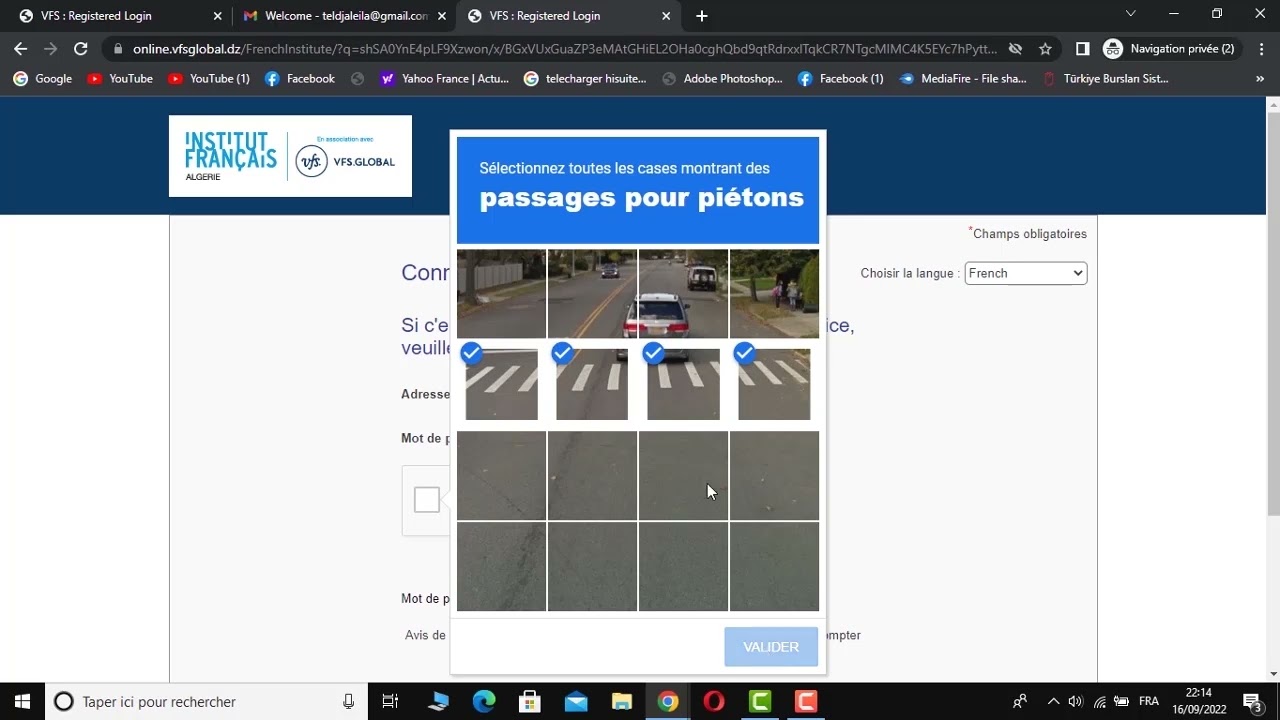Click the address bar URL field
The image size is (1280, 720).
click(565, 48)
